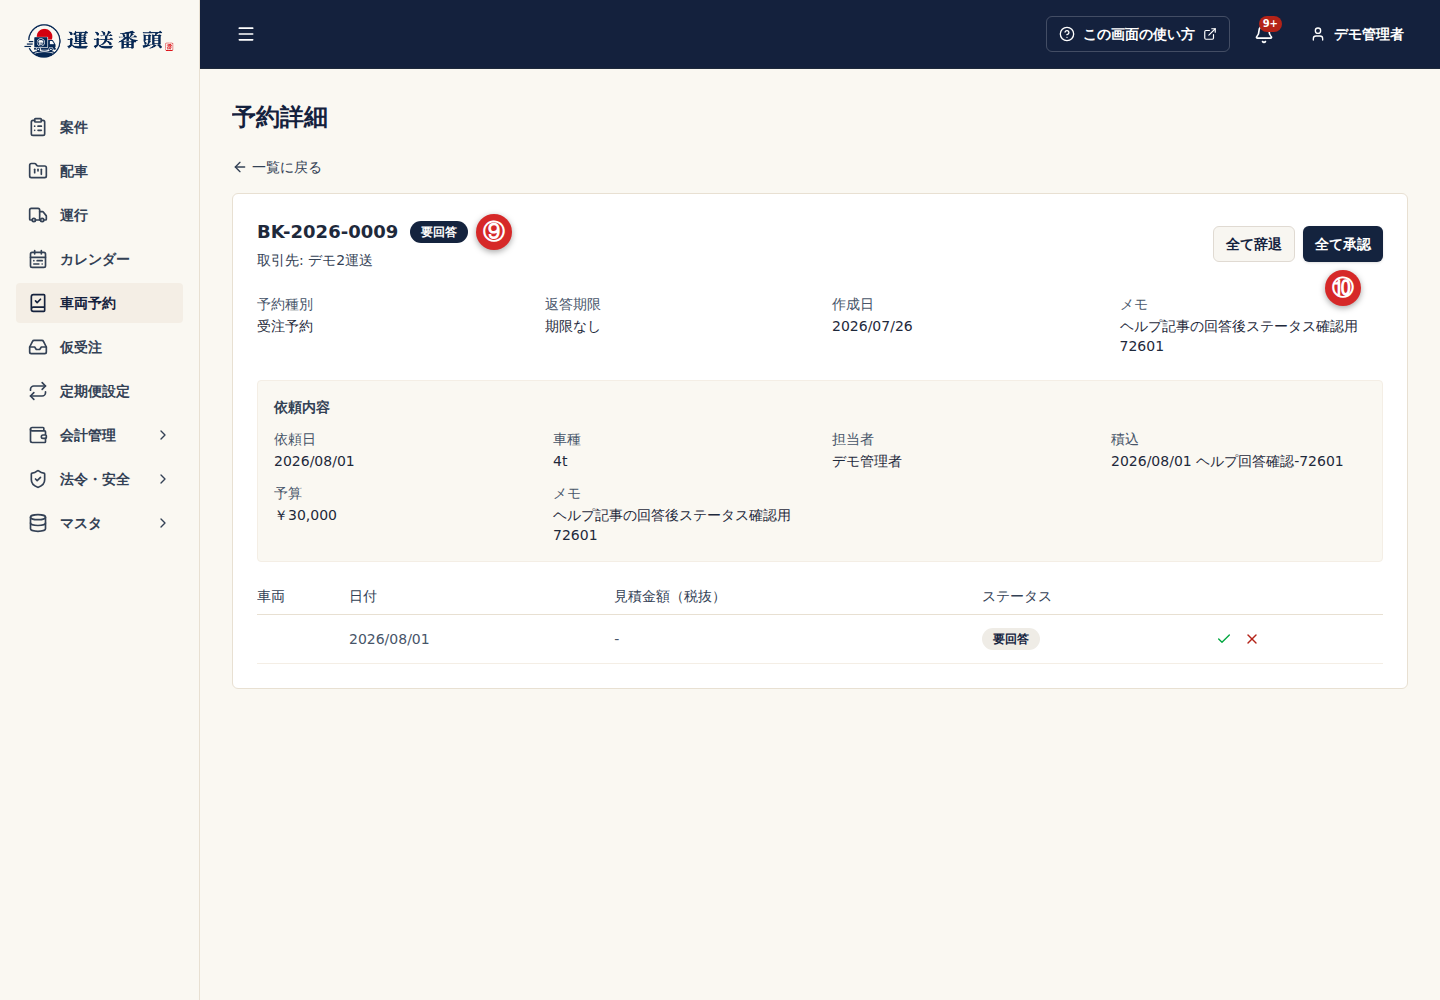Viewport: 1440px width, 1000px height.
Task: Click the 取引先: デモ2運送 text
Action: point(315,260)
